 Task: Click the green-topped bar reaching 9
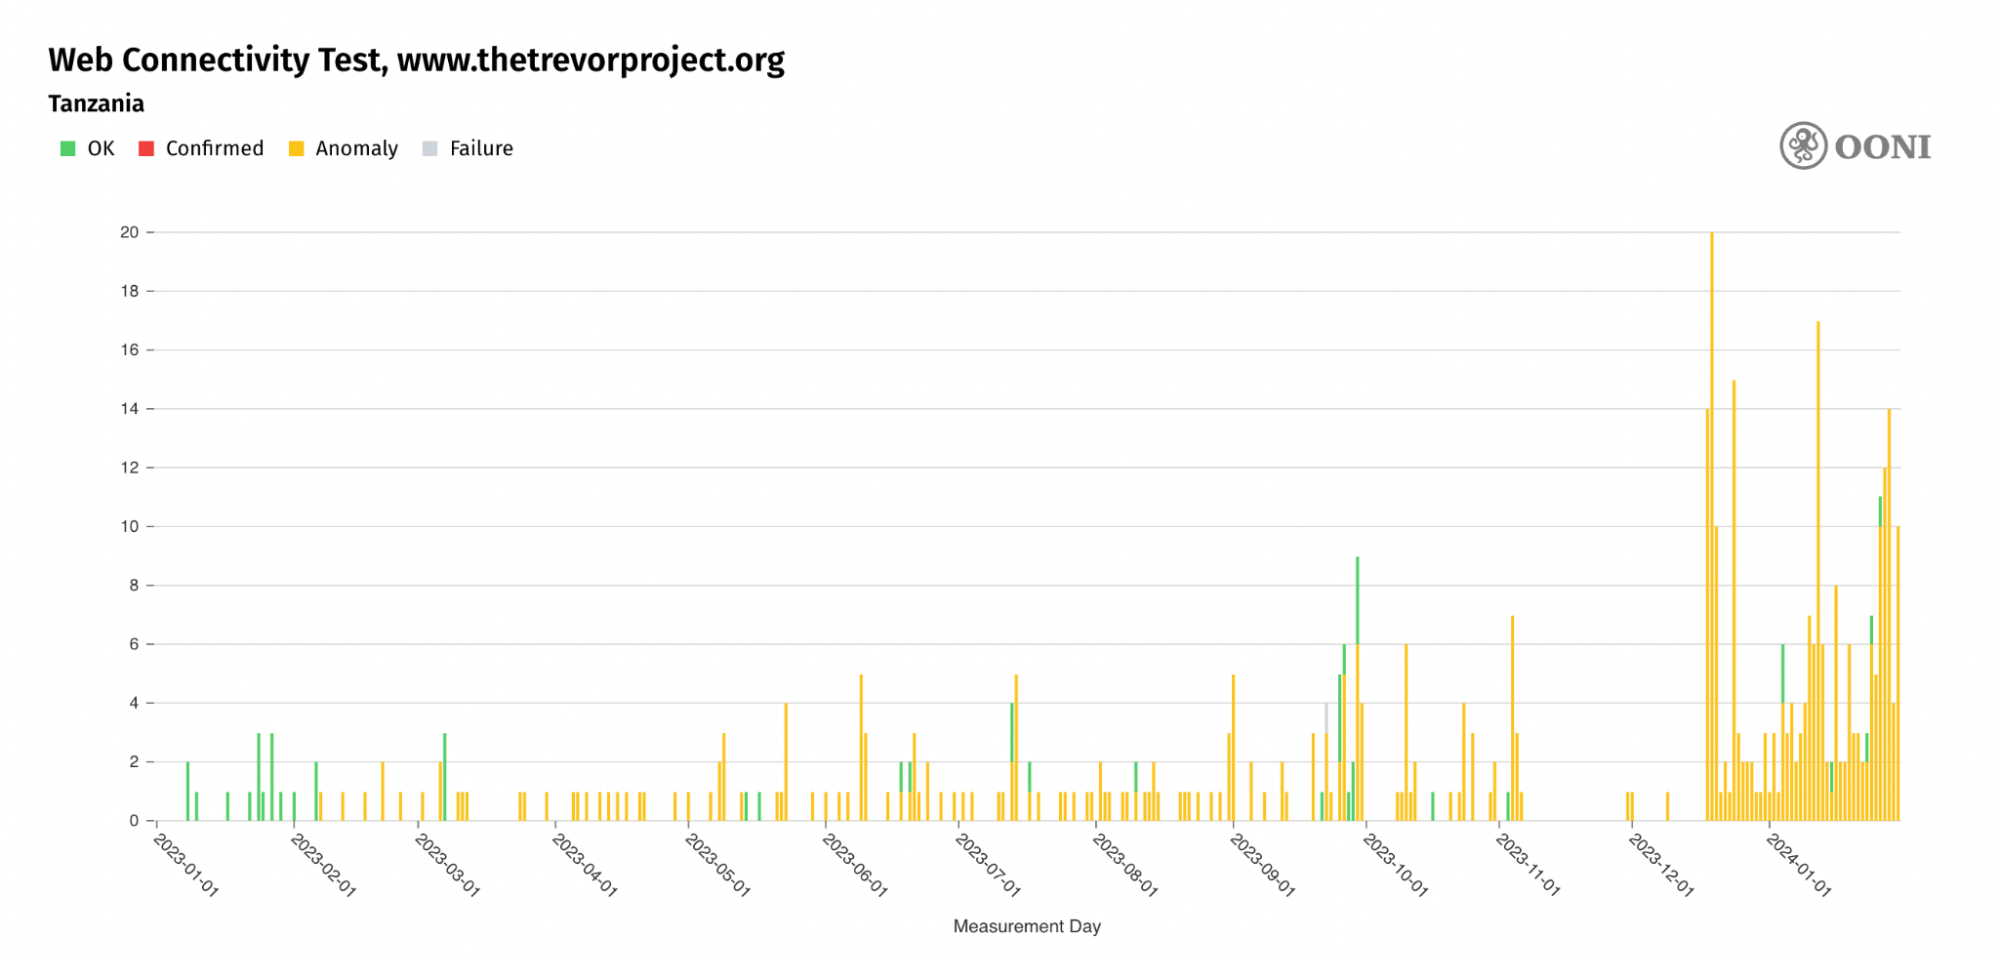[1357, 600]
